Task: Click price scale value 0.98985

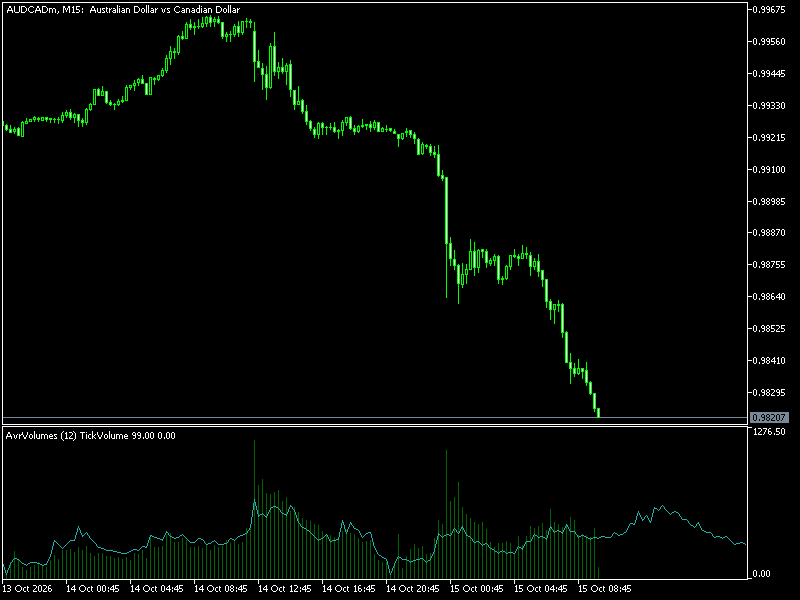Action: (x=769, y=202)
